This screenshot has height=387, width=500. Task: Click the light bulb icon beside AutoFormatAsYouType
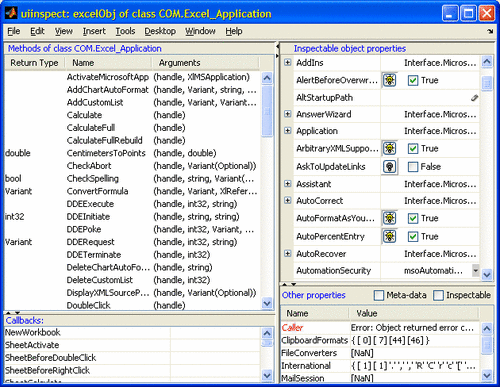[389, 218]
